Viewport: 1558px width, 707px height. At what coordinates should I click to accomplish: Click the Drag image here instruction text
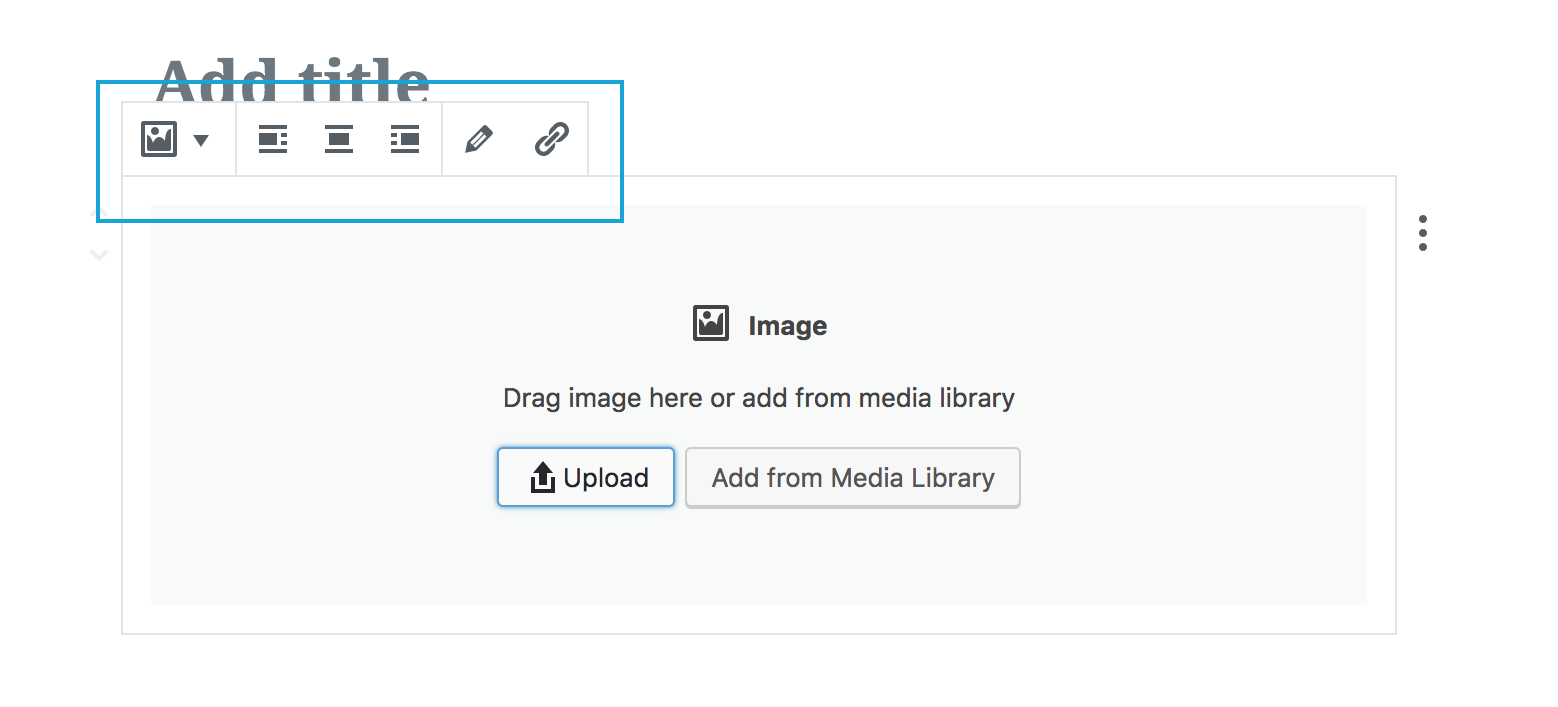pos(759,398)
